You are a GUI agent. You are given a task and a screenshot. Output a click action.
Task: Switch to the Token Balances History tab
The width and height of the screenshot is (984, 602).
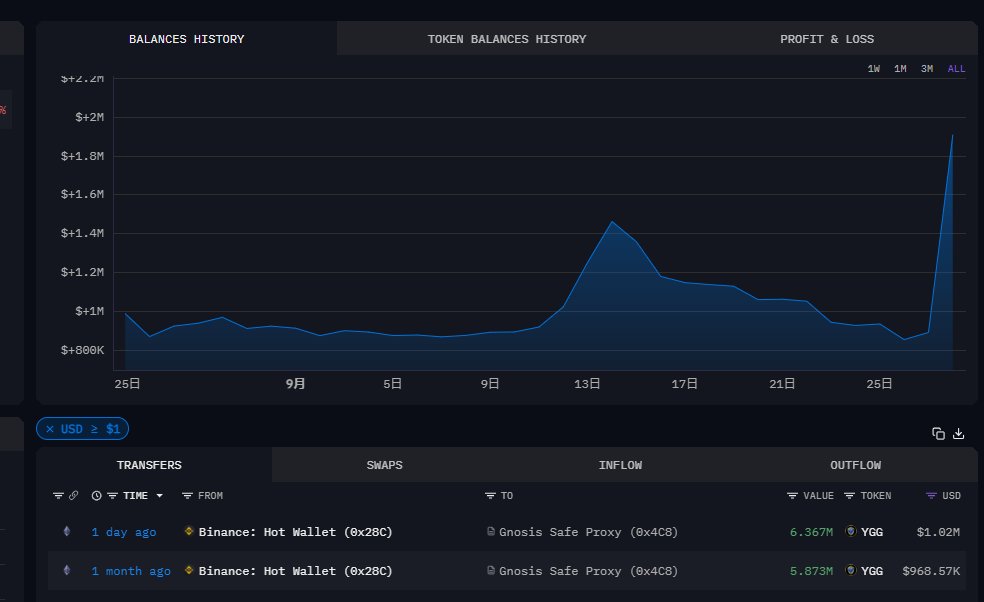coord(507,39)
